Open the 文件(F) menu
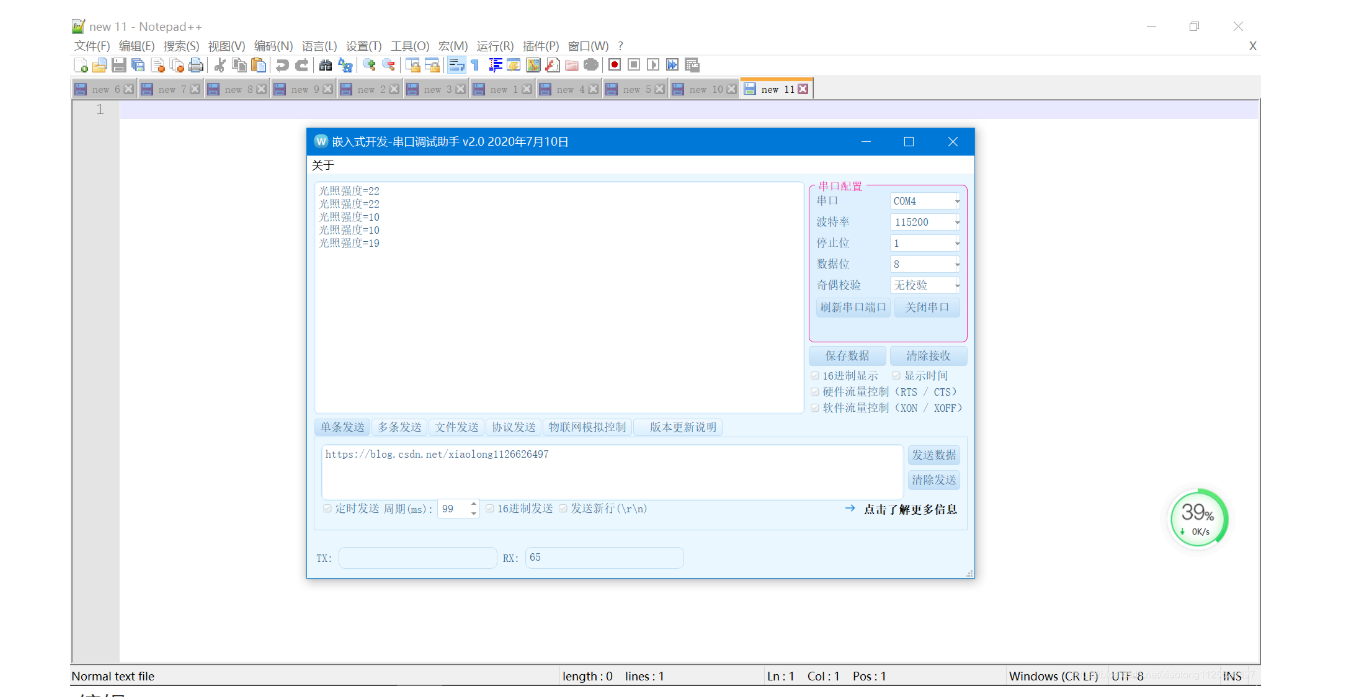 [x=92, y=46]
